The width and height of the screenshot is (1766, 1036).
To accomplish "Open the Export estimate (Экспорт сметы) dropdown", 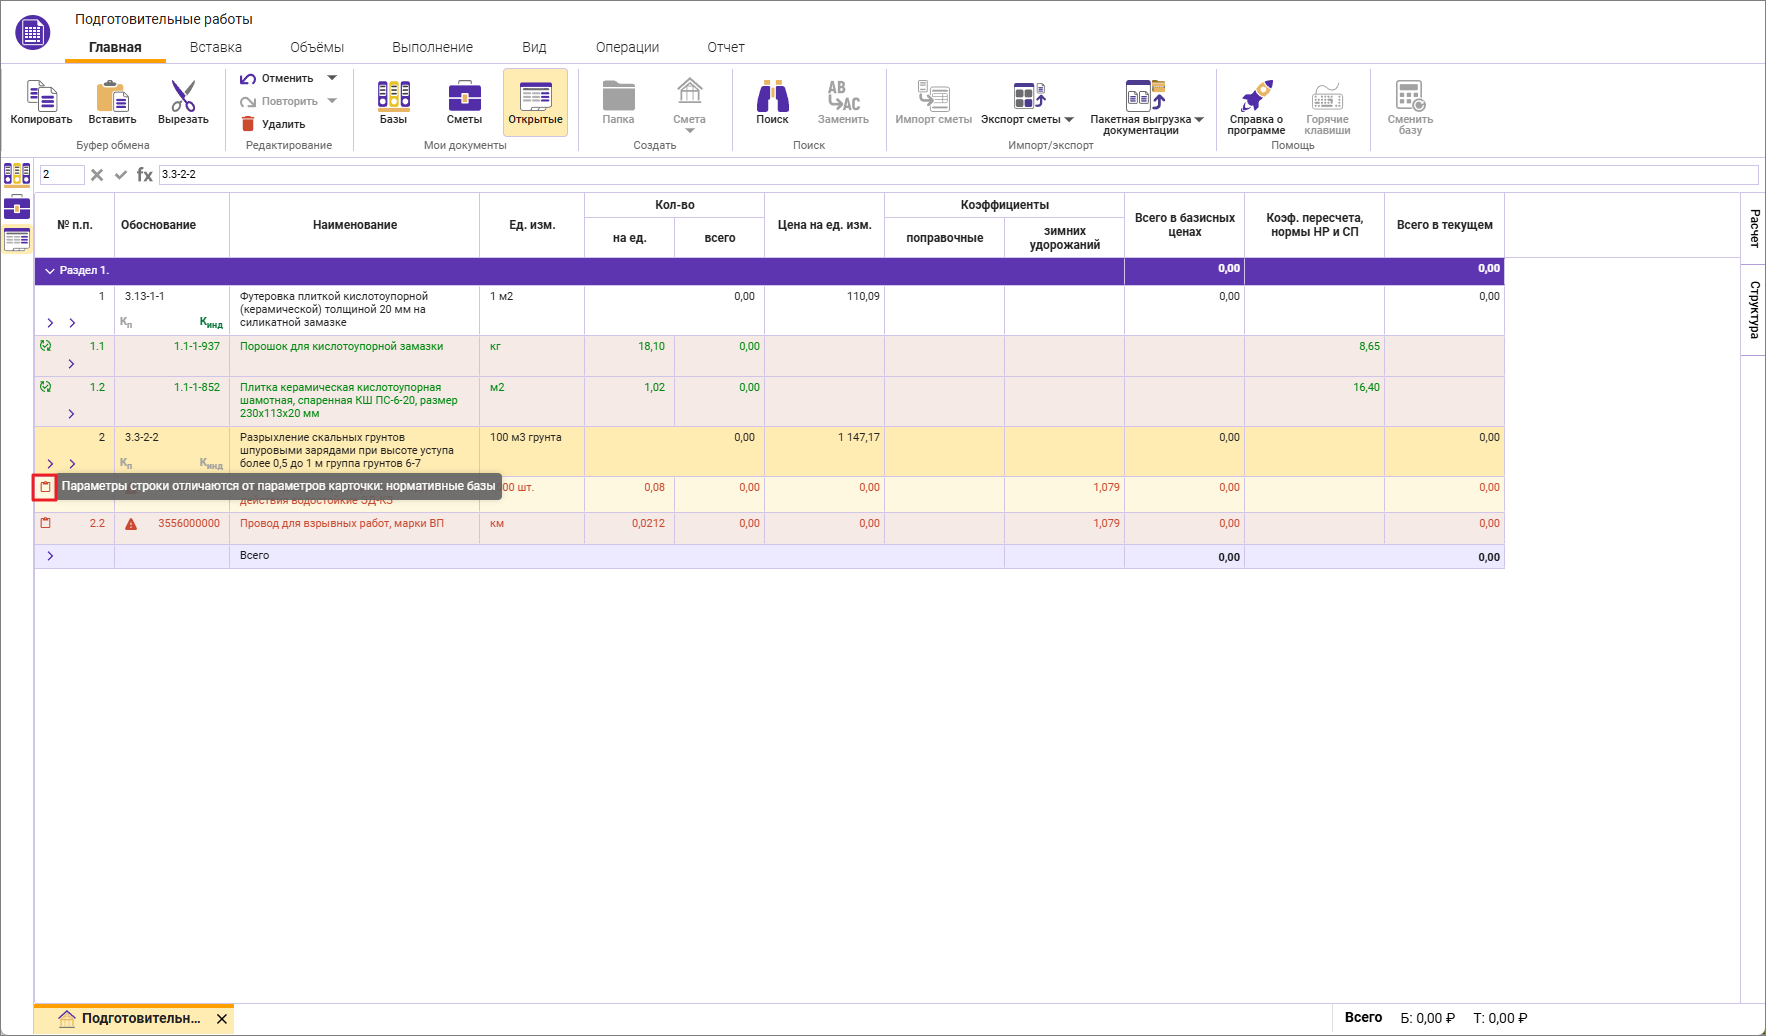I will (1028, 102).
